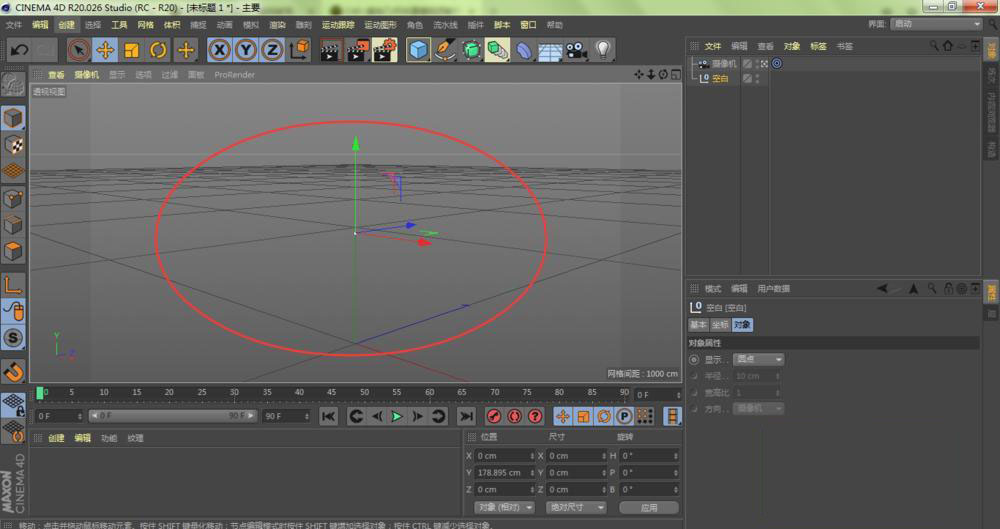Play the animation forward
Image resolution: width=1000 pixels, height=529 pixels.
(x=397, y=417)
